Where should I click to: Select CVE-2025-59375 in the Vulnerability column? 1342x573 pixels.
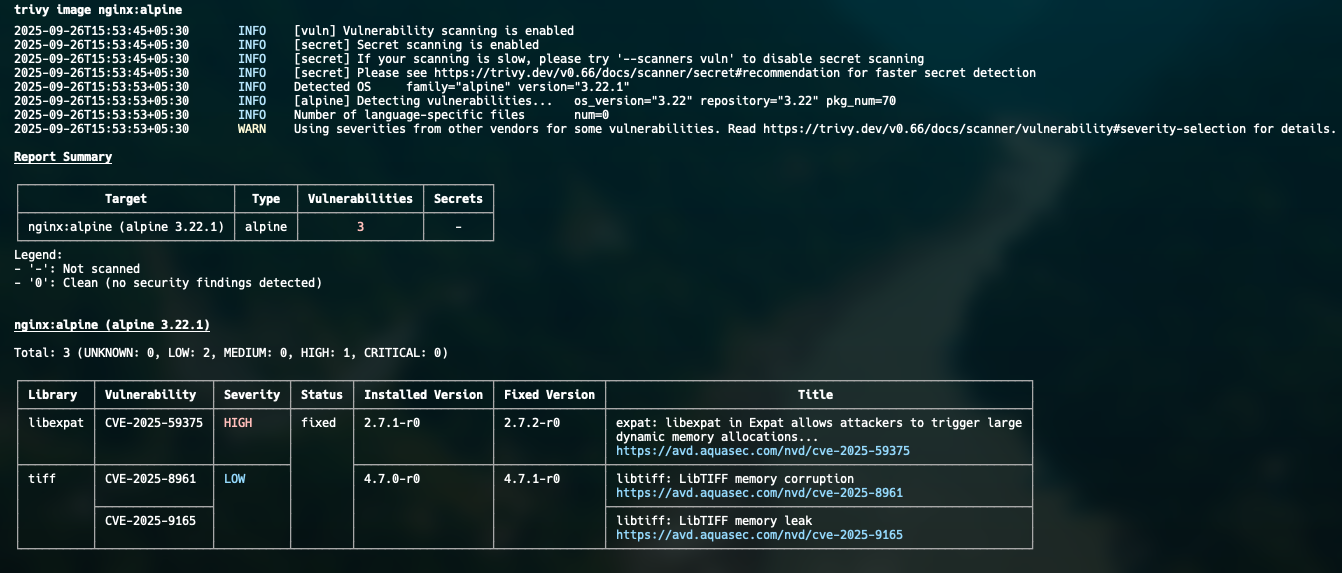[x=154, y=423]
